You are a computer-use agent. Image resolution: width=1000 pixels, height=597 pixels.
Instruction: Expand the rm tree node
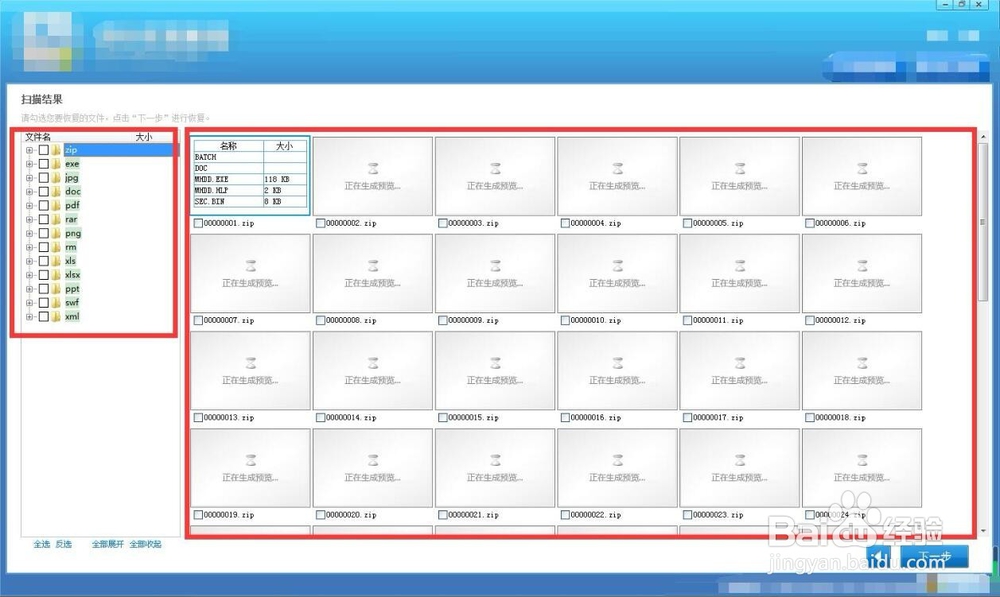click(x=29, y=247)
